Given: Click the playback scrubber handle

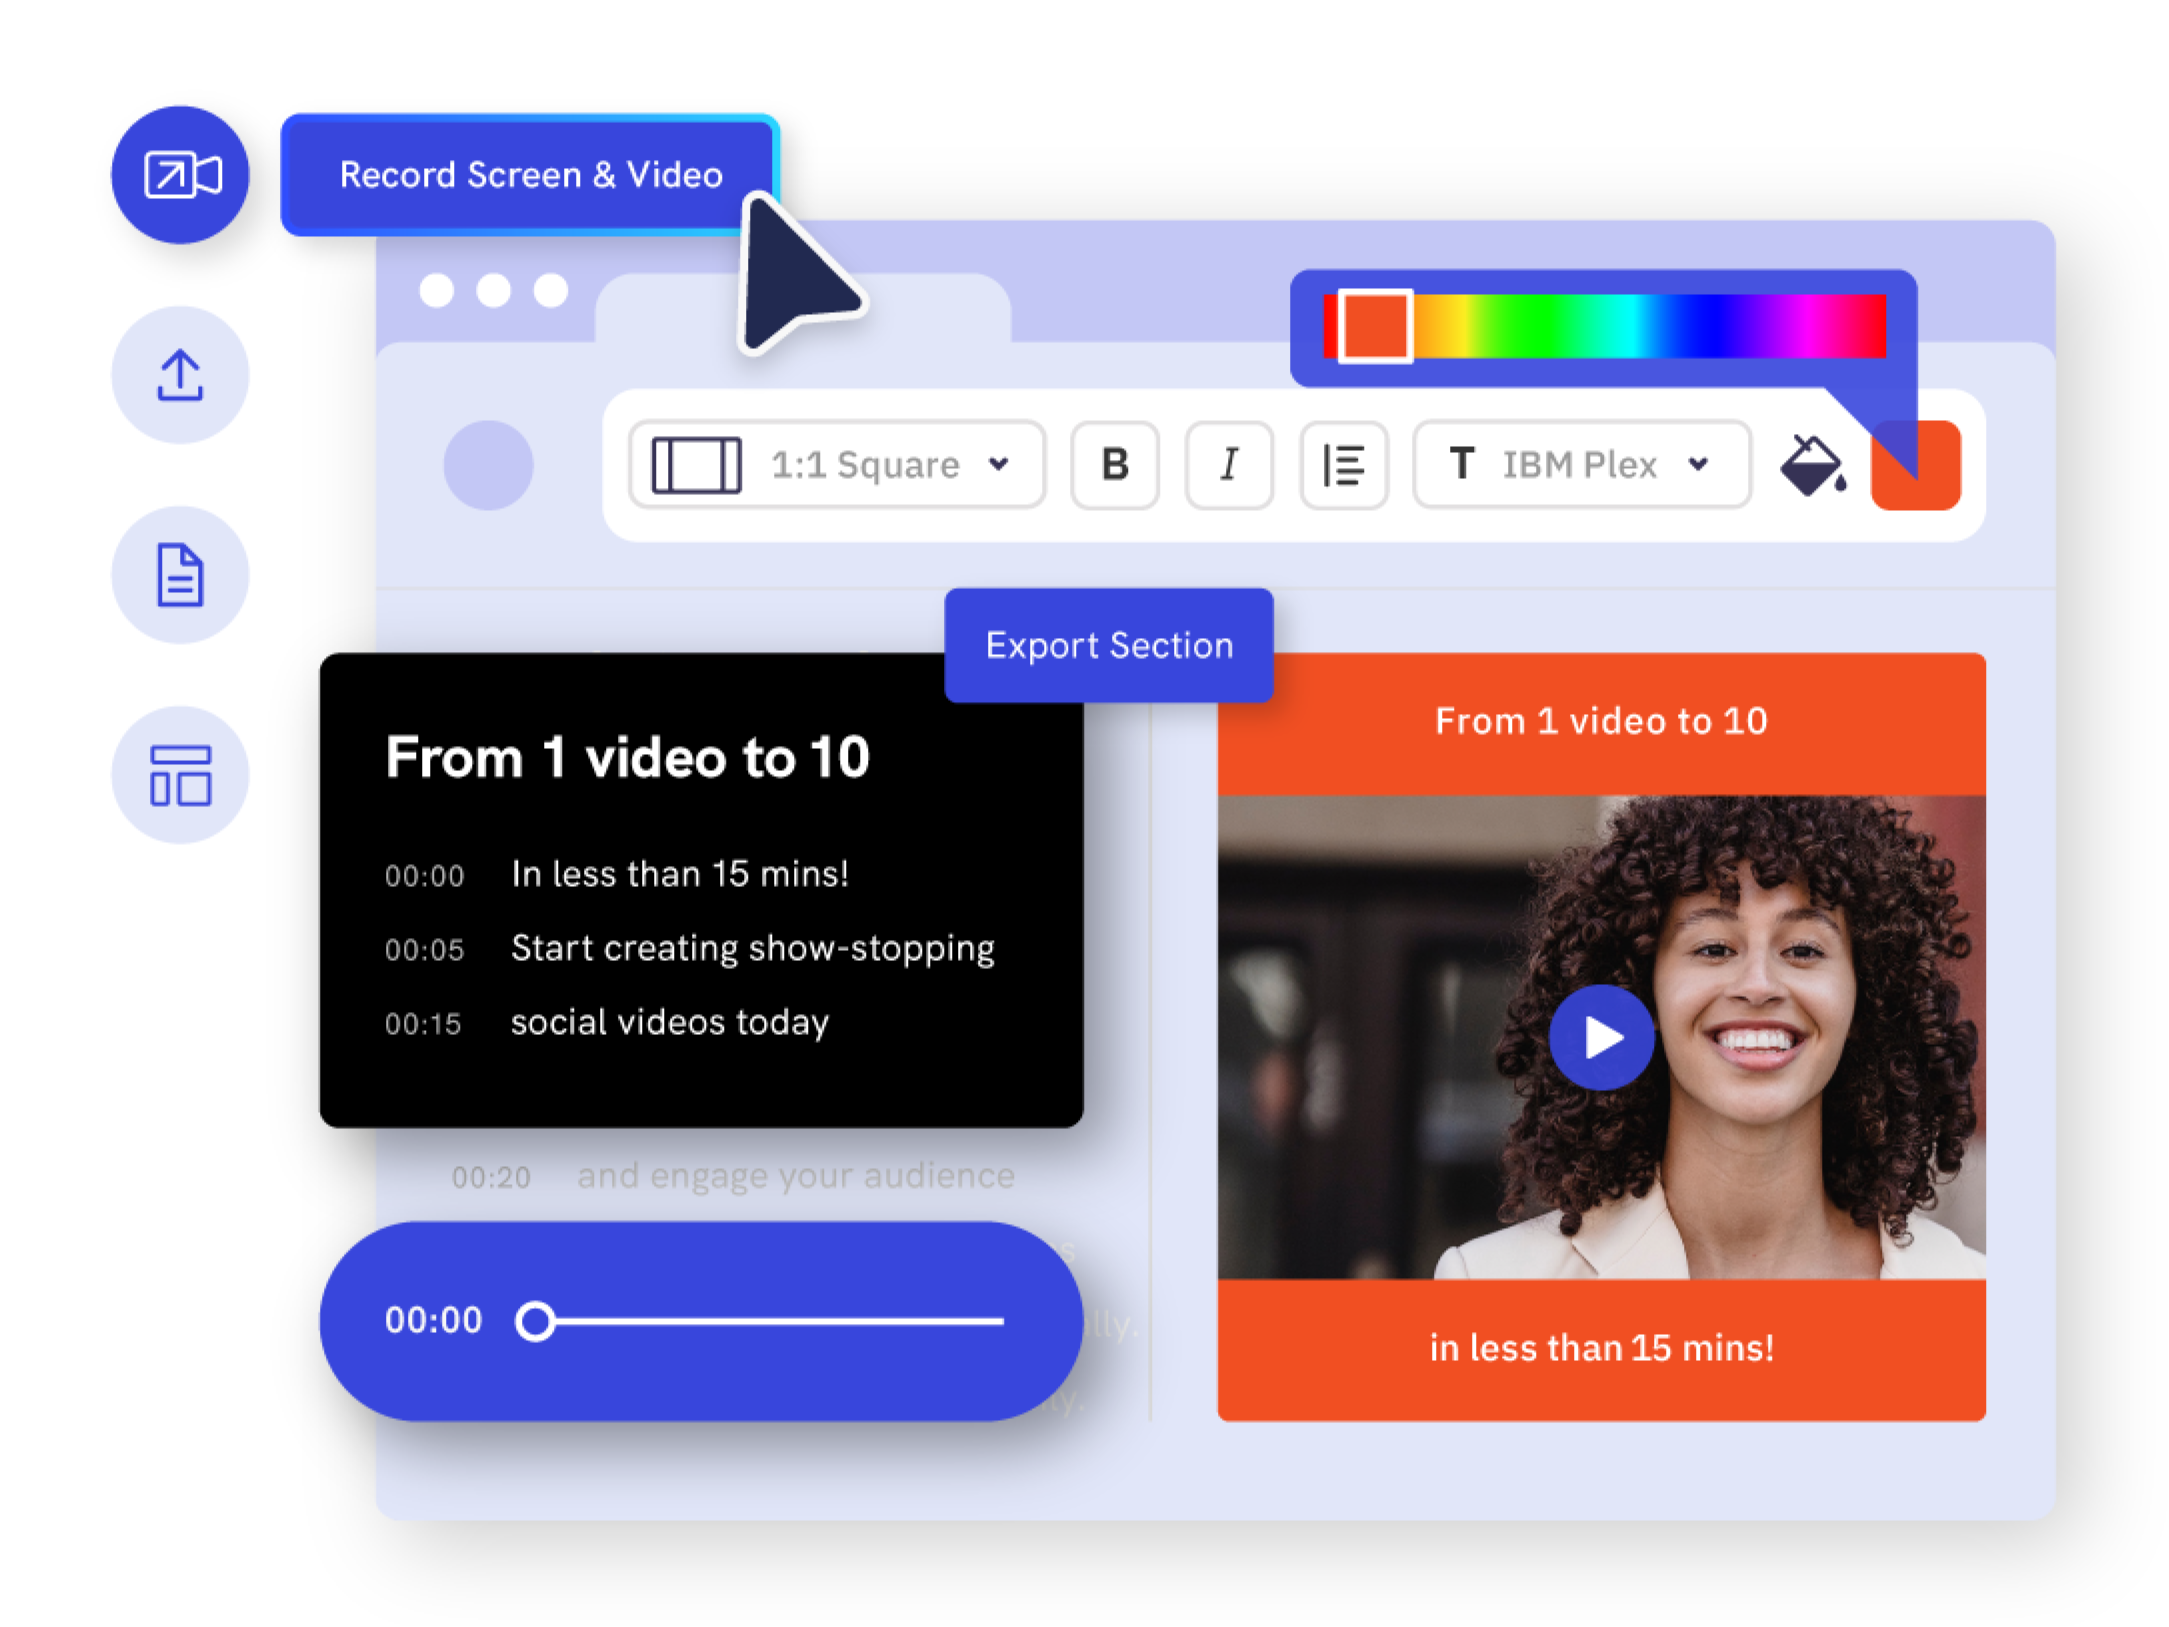Looking at the screenshot, I should click(536, 1320).
